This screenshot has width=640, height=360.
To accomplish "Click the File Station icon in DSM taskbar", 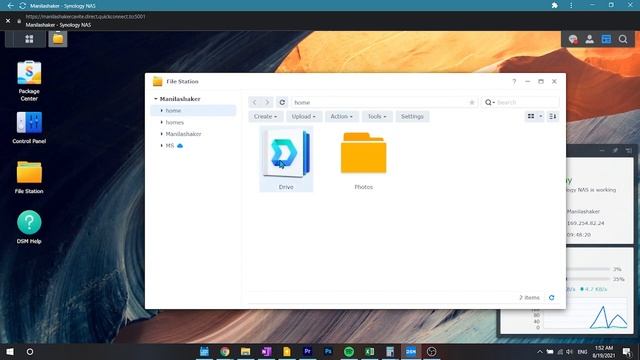I will point(58,39).
